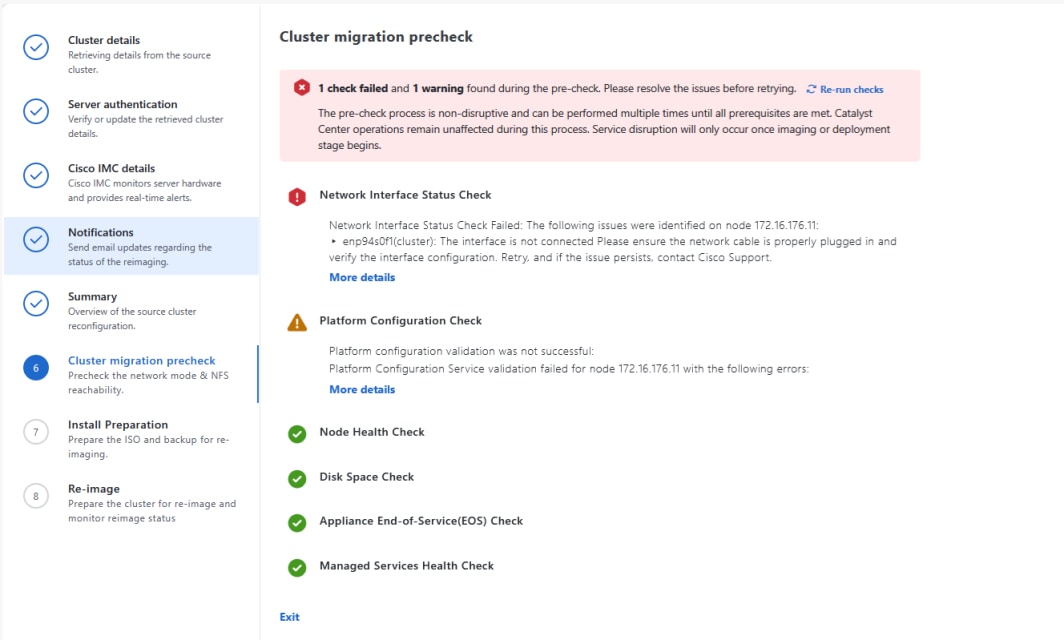The width and height of the screenshot is (1064, 640).
Task: Click 'Platform configuration validation was not successful' text
Action: [x=461, y=351]
